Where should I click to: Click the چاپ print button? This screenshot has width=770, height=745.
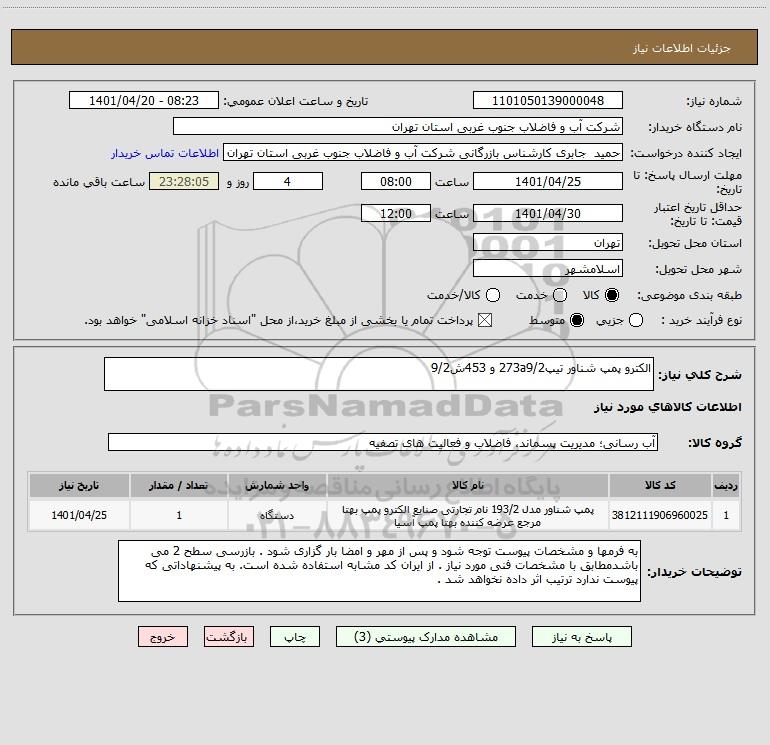pos(295,637)
